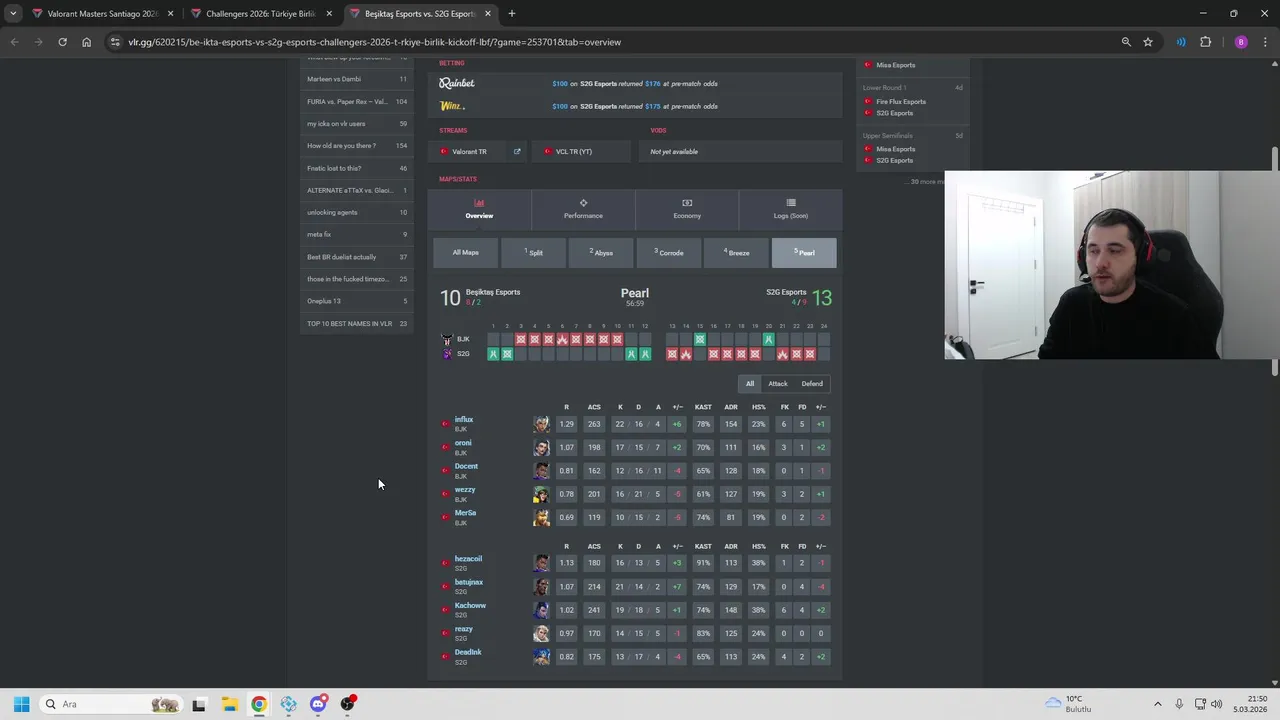Click the taskbar search box 'Ara'

click(x=110, y=704)
